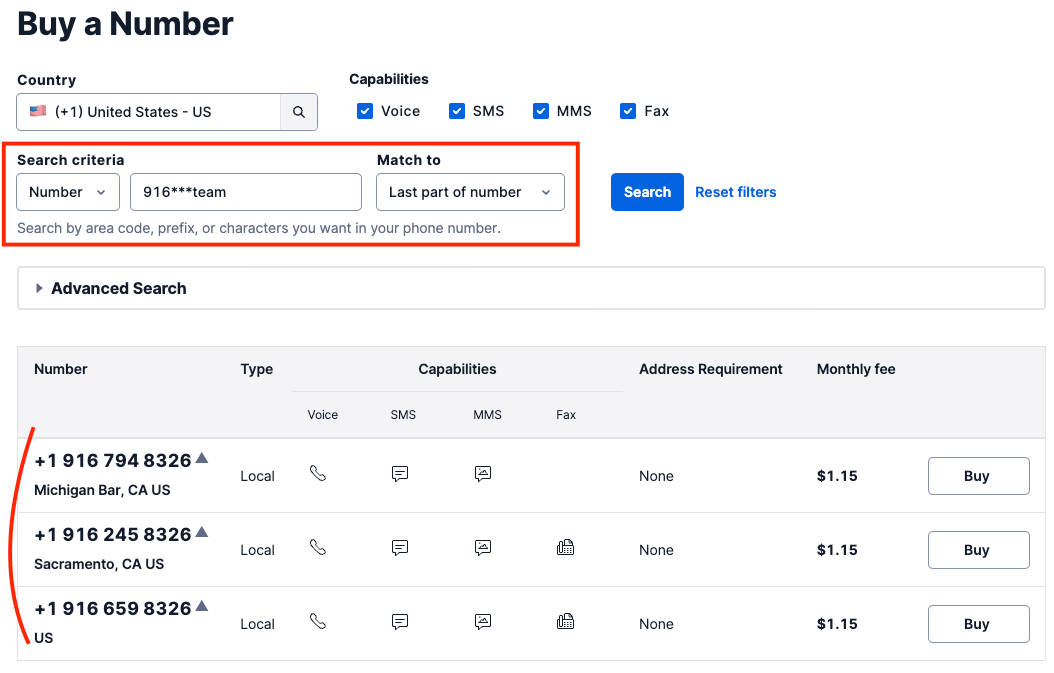Screen dimensions: 1054x673
Task: Click the voice phone icon for +1 916 794 8326
Action: pos(318,474)
